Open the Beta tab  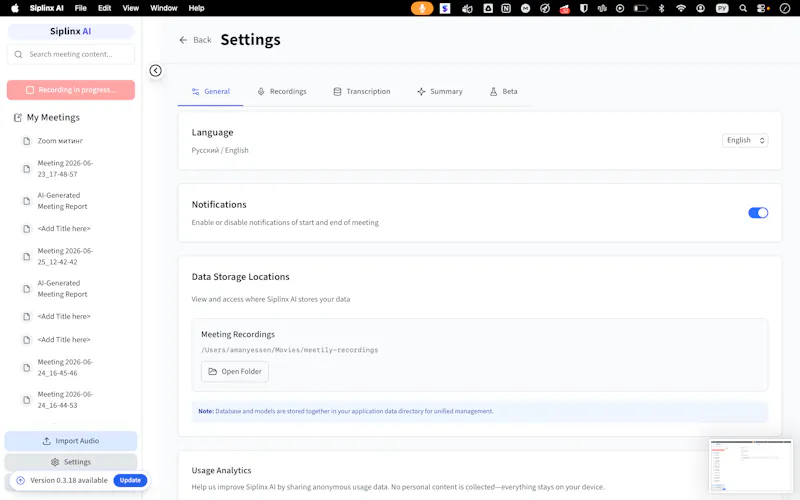point(504,91)
